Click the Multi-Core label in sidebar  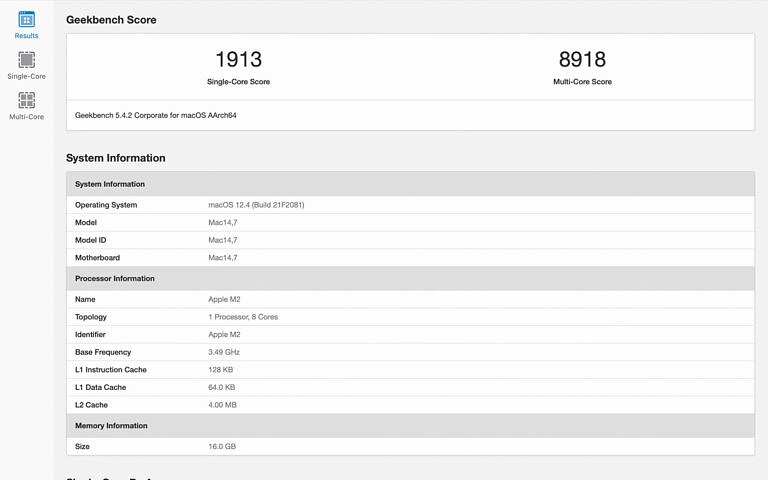point(26,117)
